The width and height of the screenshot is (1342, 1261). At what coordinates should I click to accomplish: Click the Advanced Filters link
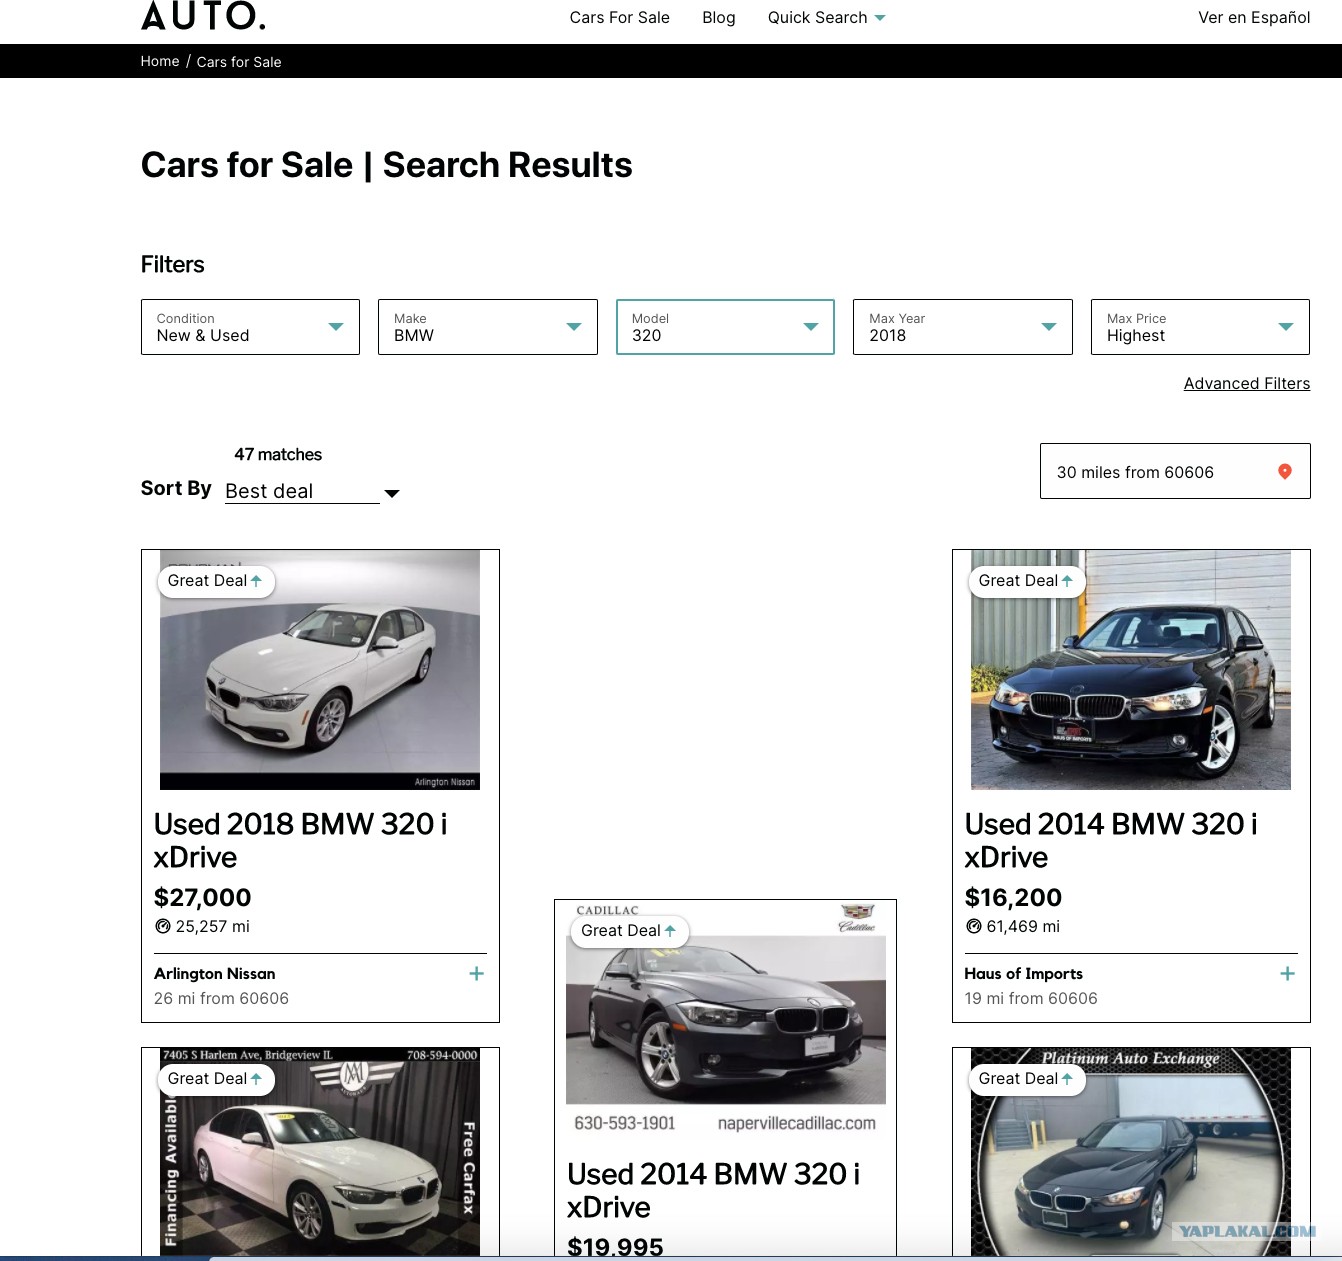(x=1247, y=383)
